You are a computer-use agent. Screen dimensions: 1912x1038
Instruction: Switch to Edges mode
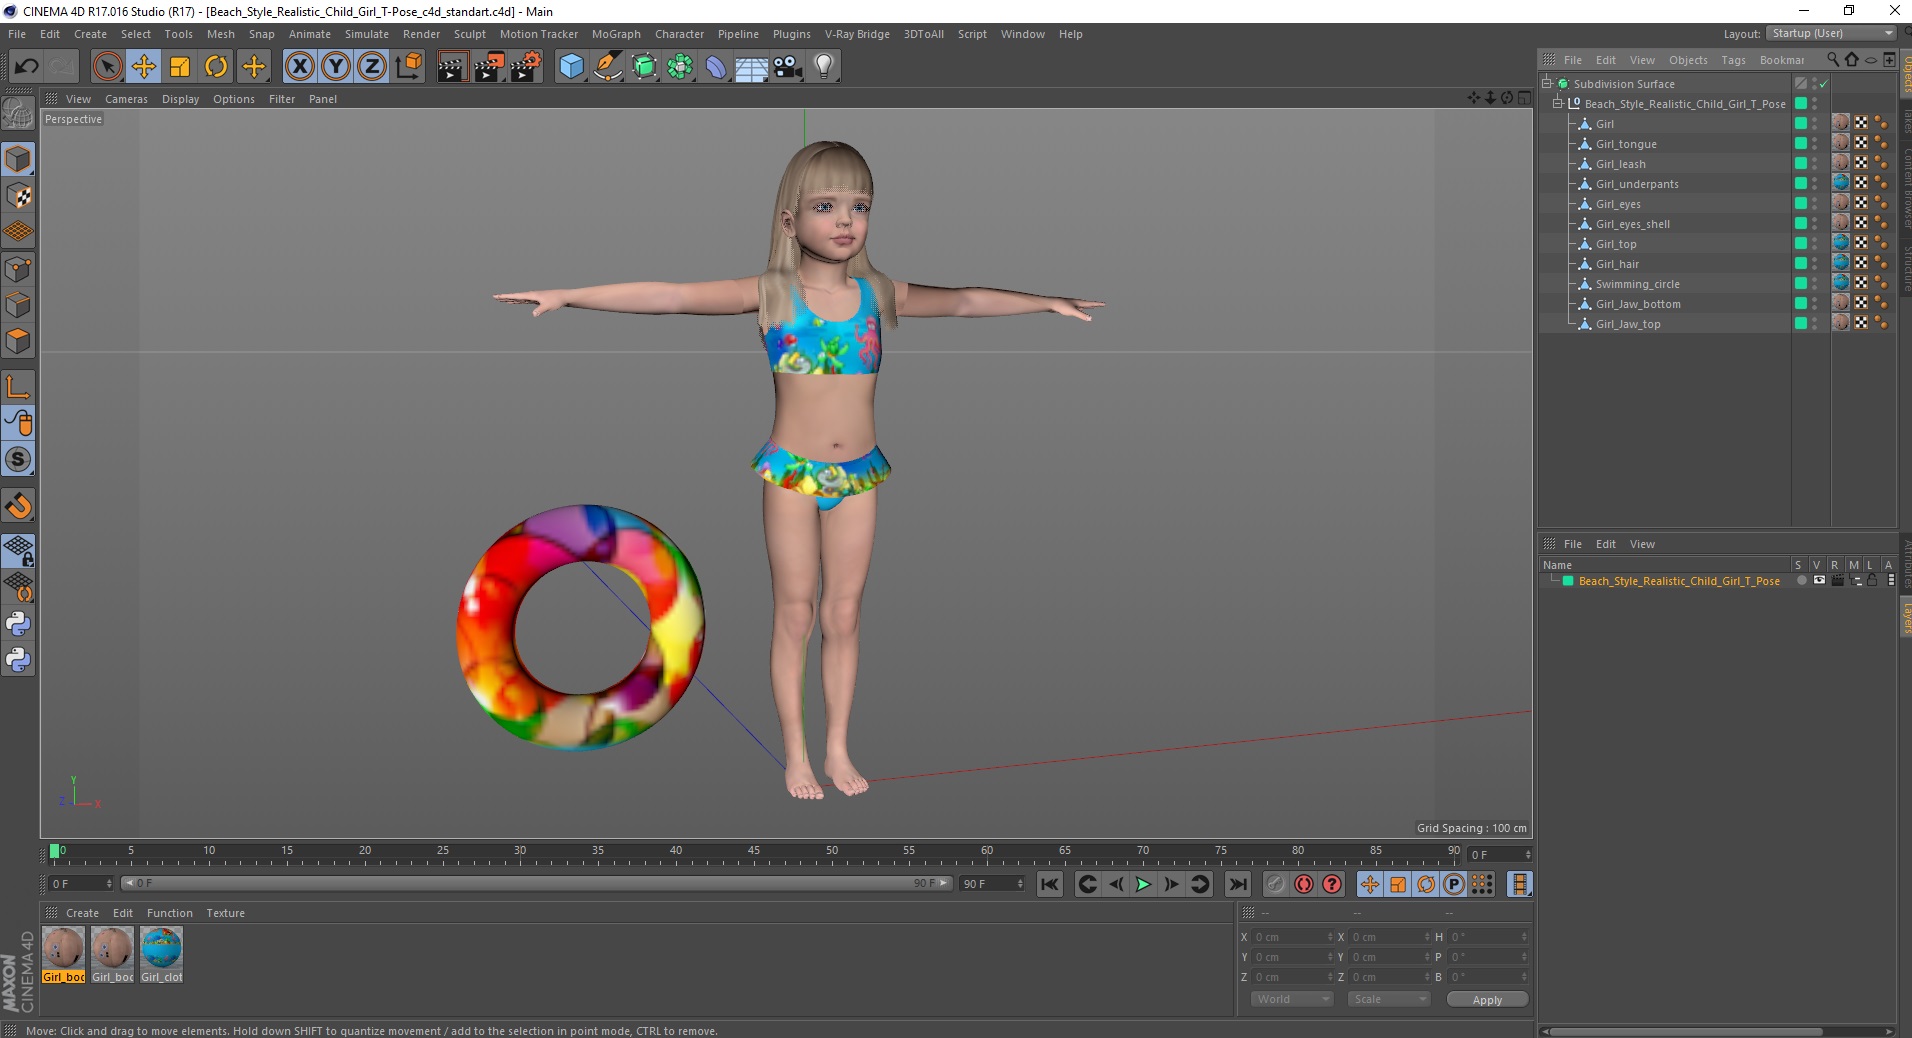click(18, 305)
